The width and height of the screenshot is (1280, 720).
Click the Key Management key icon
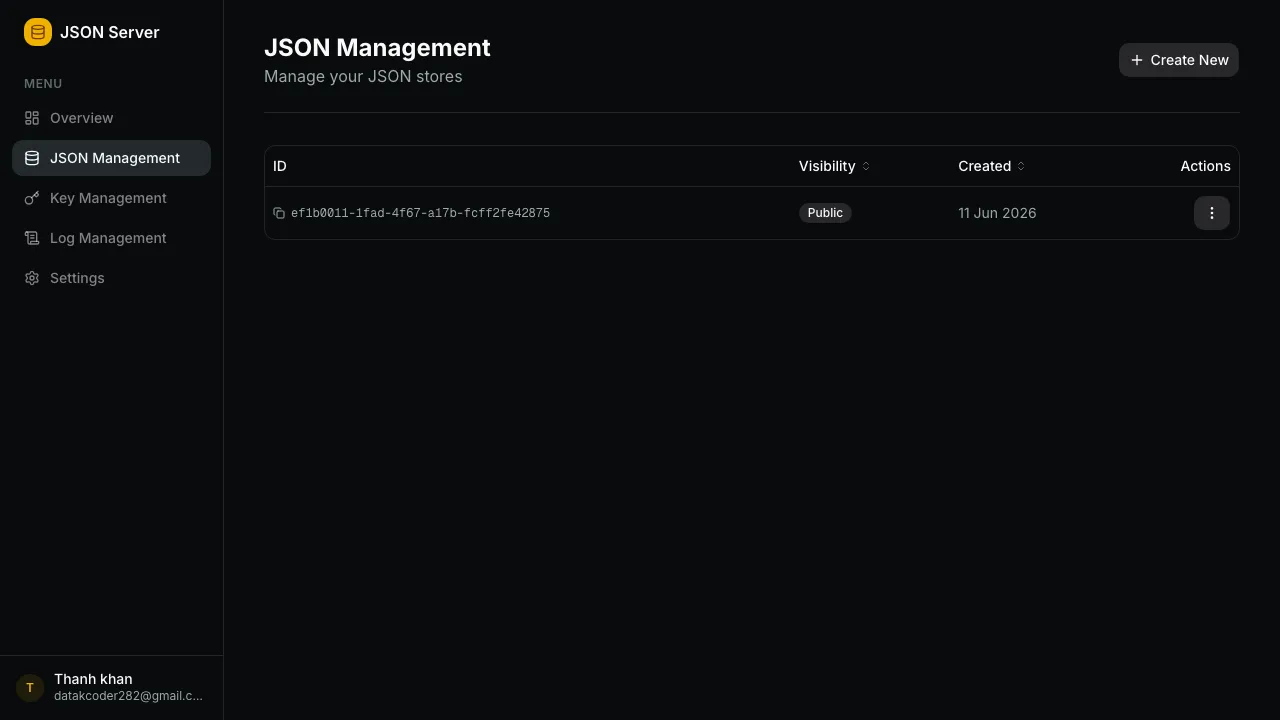[x=32, y=198]
